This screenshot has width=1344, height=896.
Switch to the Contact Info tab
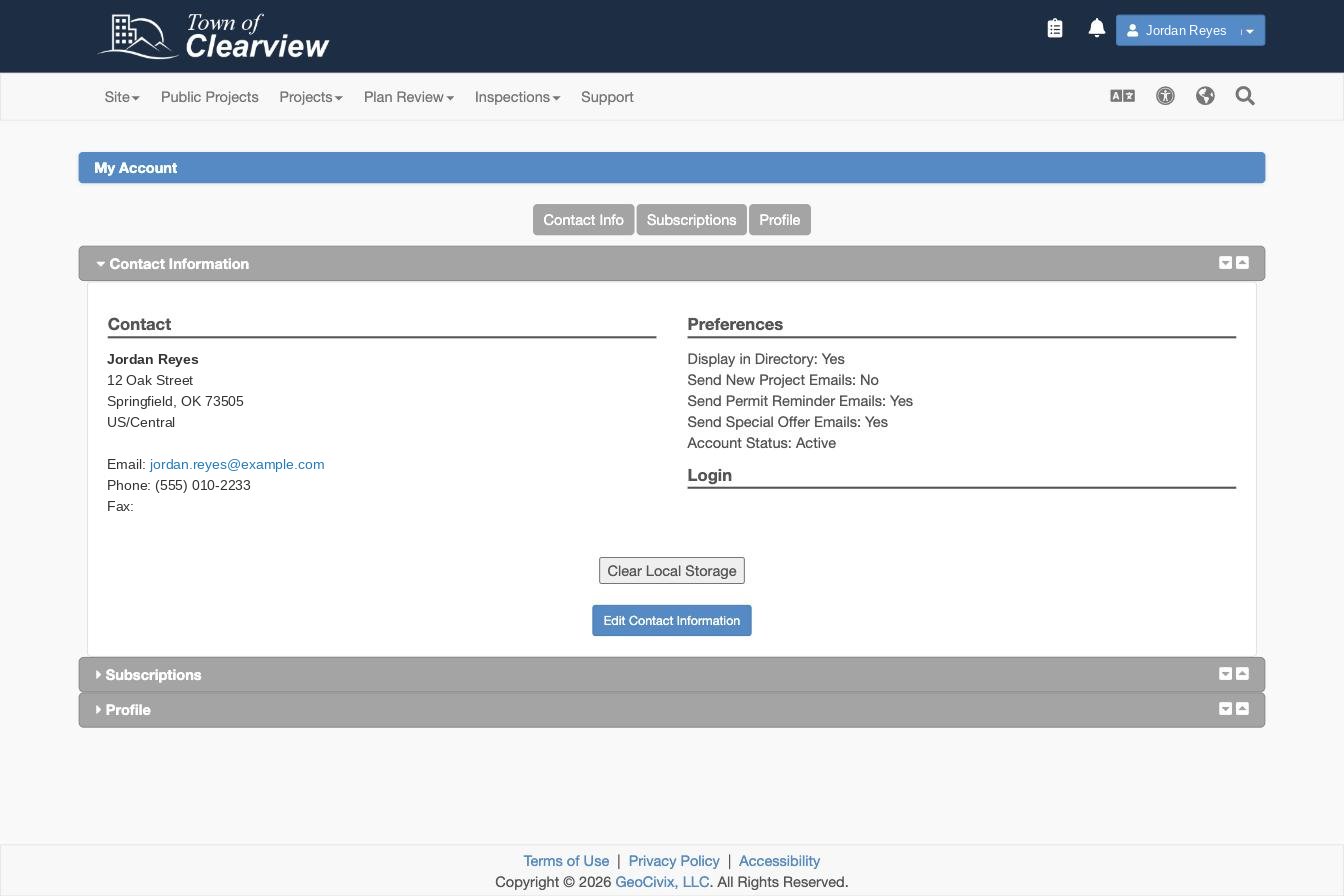pyautogui.click(x=583, y=220)
